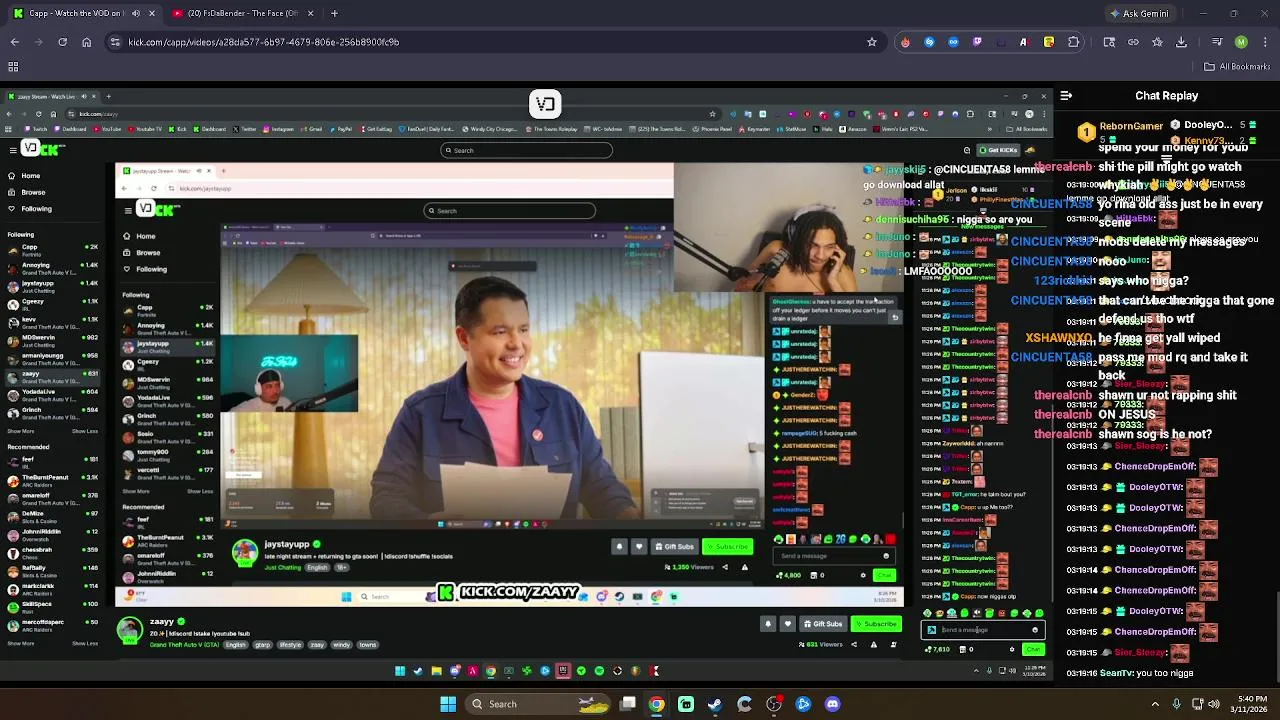Screen dimensions: 1280x720
Task: Open Steam from the taskbar
Action: pos(715,704)
